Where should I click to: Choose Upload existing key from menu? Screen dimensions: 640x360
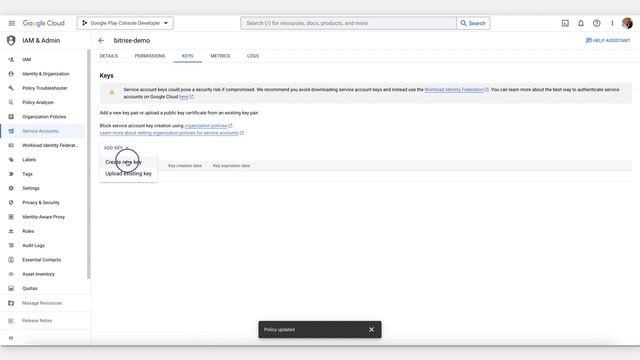[x=128, y=173]
